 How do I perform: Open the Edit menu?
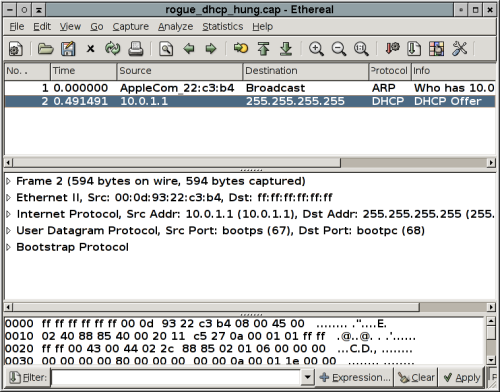point(42,26)
